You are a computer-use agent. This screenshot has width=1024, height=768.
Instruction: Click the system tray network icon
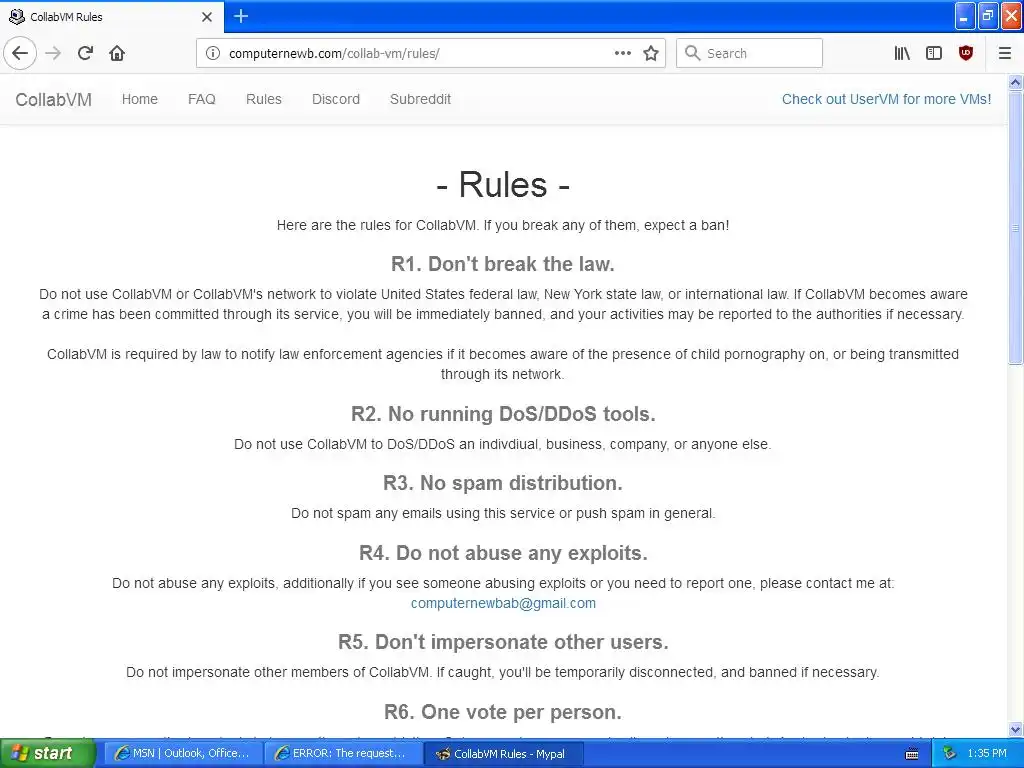pos(949,754)
